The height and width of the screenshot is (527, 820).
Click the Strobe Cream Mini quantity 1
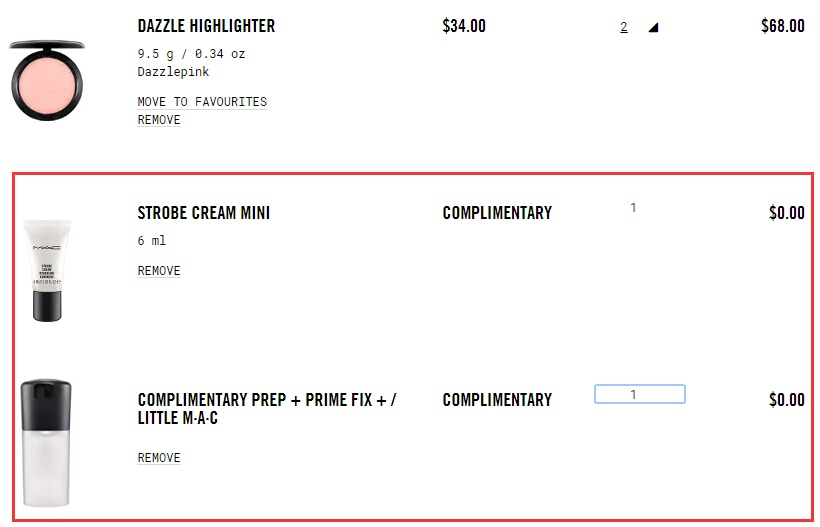point(633,208)
